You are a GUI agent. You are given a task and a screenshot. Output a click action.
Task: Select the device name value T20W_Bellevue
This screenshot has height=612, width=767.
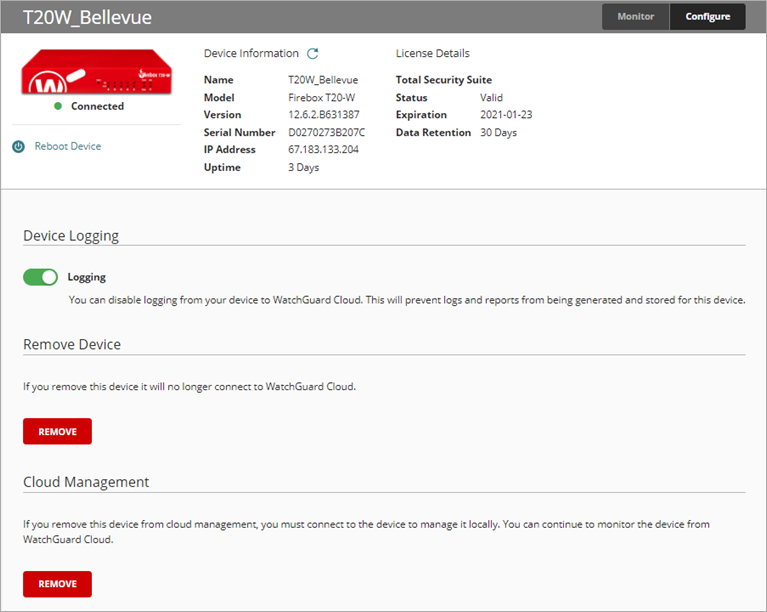[323, 80]
